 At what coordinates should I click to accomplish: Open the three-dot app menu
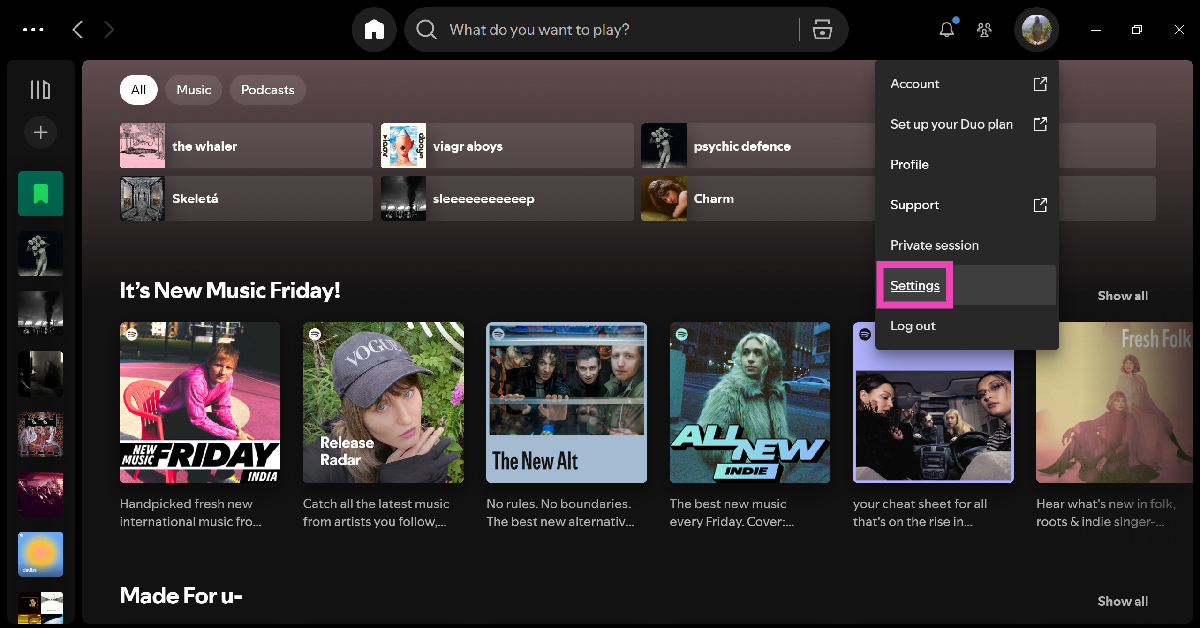33,30
